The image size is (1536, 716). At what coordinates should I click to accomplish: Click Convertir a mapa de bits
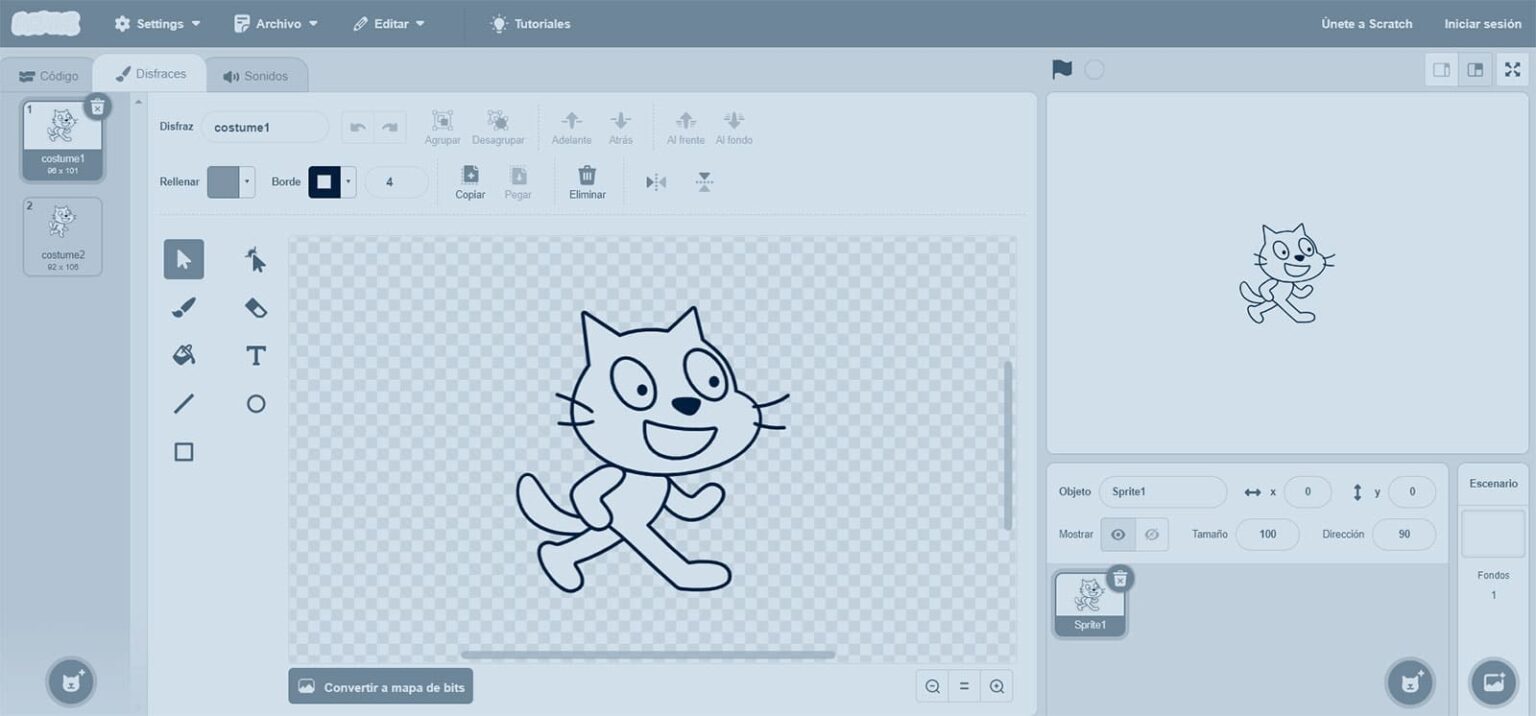pos(380,687)
